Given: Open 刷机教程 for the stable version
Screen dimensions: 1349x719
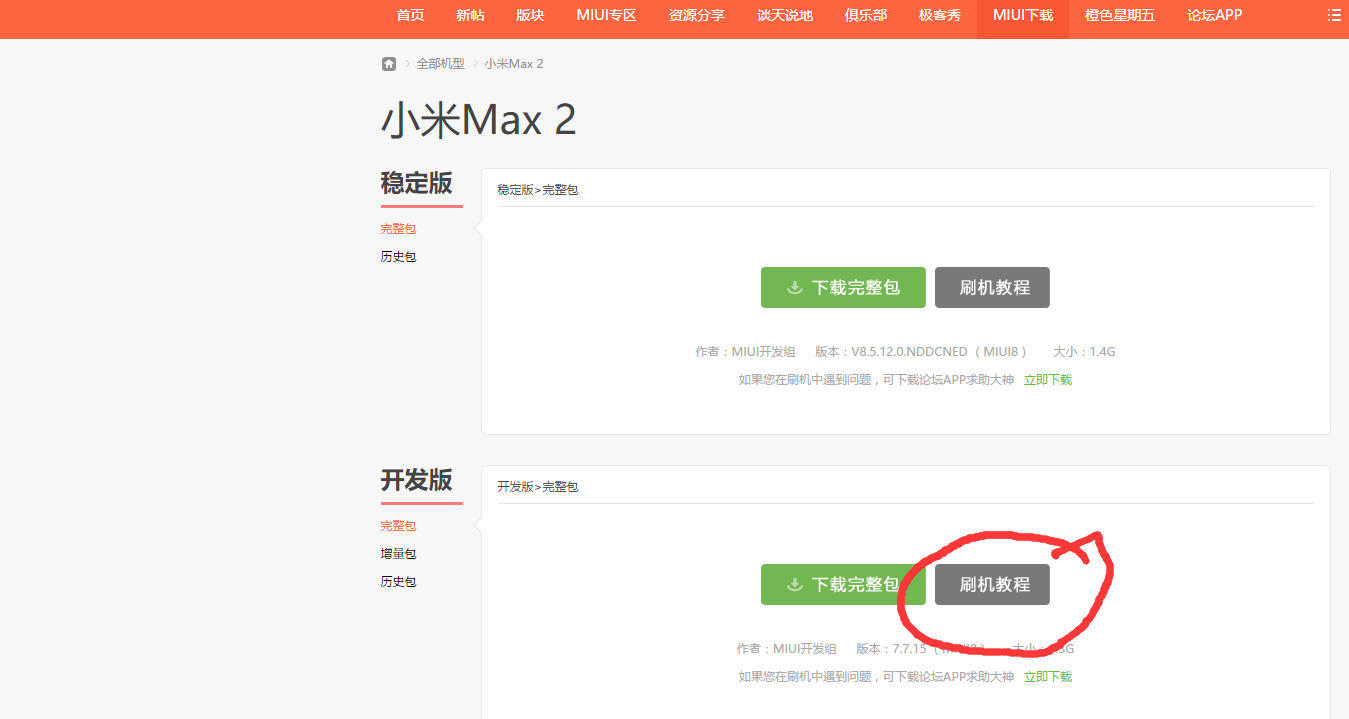Looking at the screenshot, I should pyautogui.click(x=992, y=287).
